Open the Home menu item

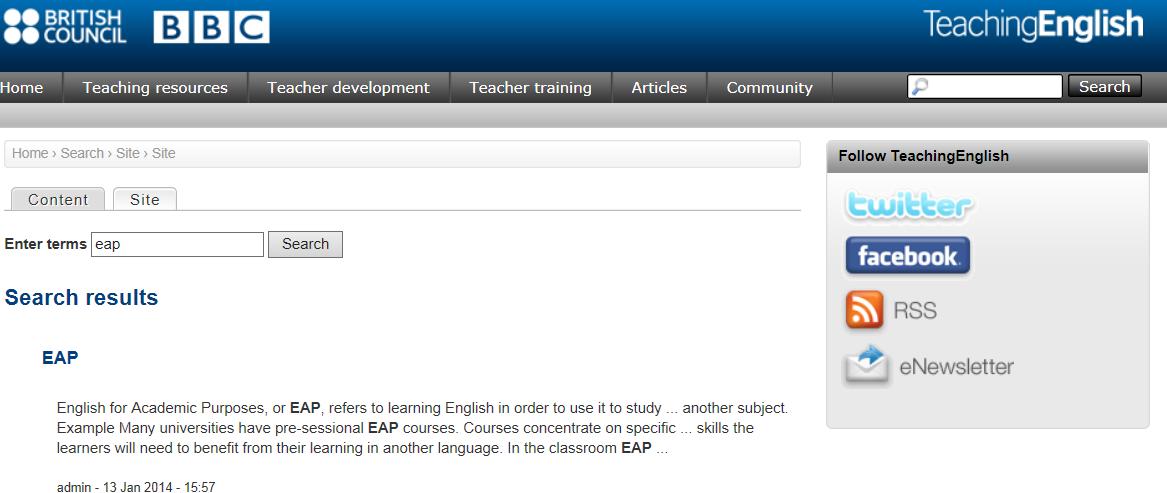point(22,88)
